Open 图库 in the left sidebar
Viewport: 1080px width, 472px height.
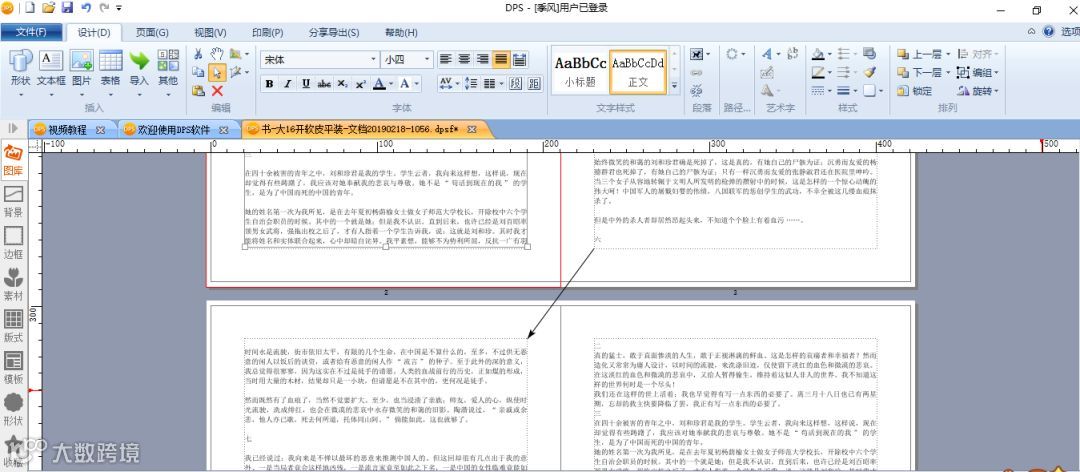(13, 160)
